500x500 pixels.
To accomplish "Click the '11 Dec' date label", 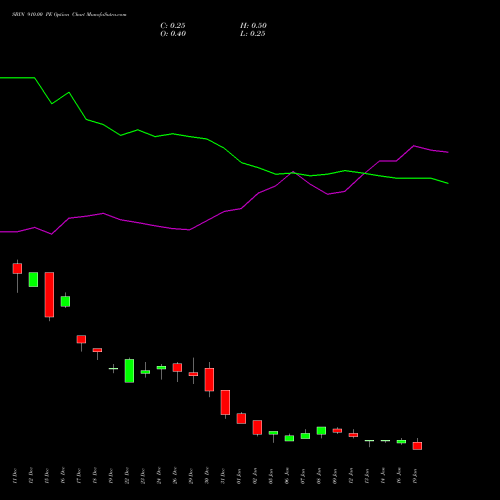I will click(x=15, y=476).
